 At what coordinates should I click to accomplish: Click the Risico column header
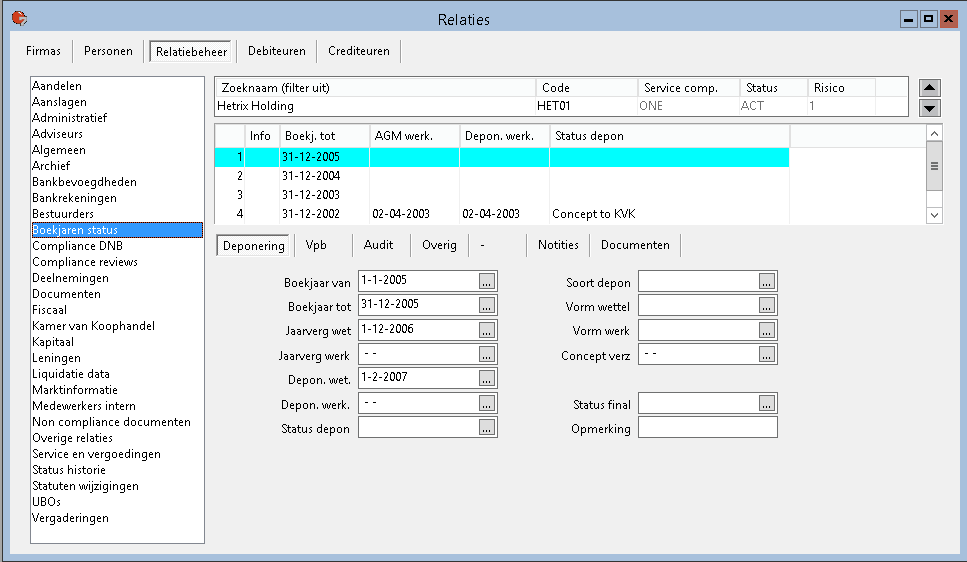(x=841, y=88)
